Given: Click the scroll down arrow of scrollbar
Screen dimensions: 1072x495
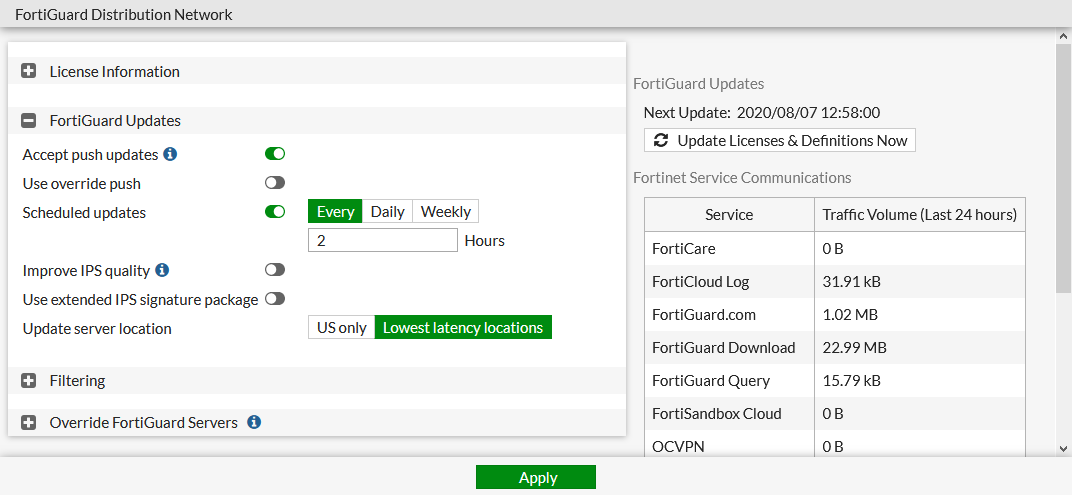Looking at the screenshot, I should click(x=1063, y=449).
